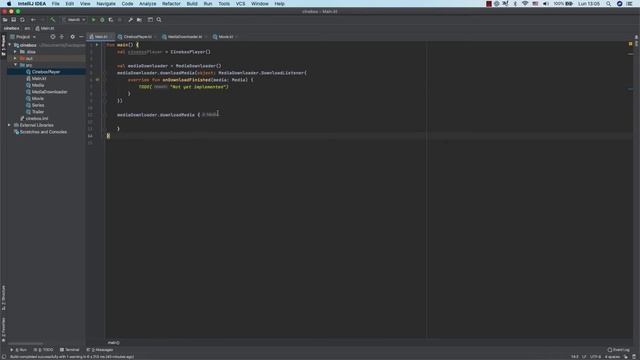Toggle the Favorites side tool tab
The image size is (640, 360).
(3, 330)
